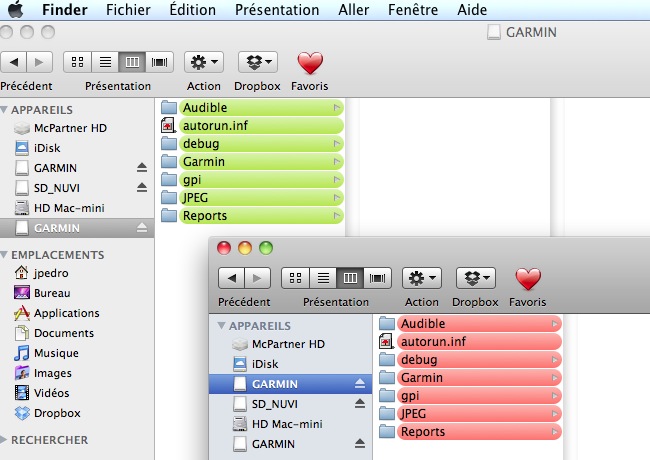Image resolution: width=650 pixels, height=460 pixels.
Task: Switch back window to list view
Action: [x=105, y=62]
